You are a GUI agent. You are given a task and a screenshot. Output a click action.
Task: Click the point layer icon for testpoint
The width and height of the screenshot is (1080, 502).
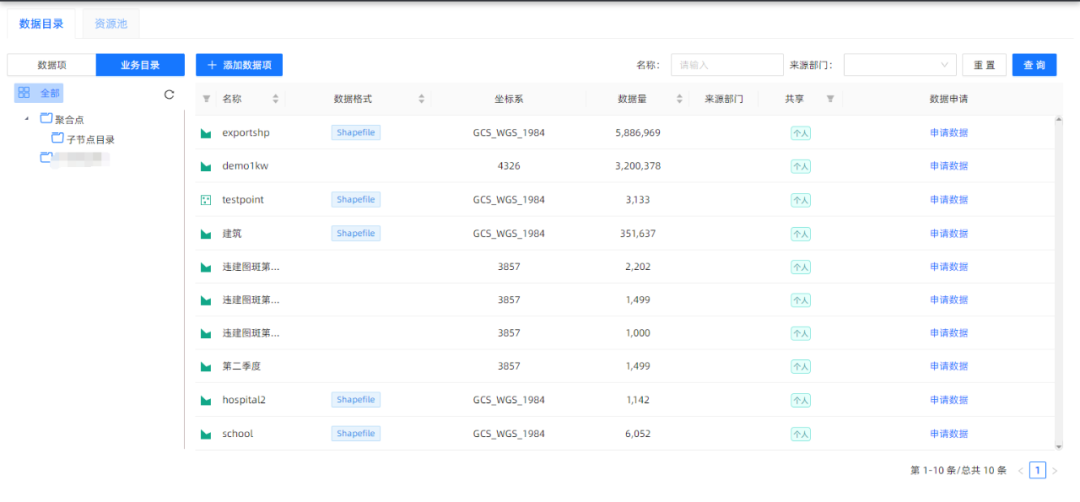[x=205, y=200]
